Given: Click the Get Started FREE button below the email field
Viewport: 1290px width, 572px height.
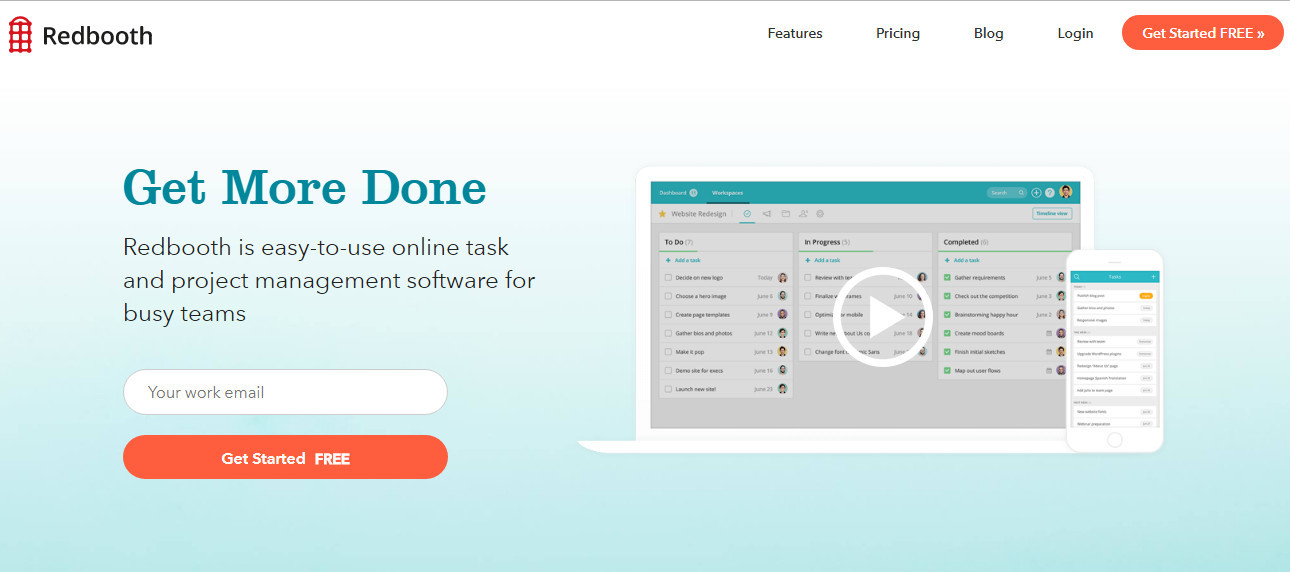Looking at the screenshot, I should 285,458.
